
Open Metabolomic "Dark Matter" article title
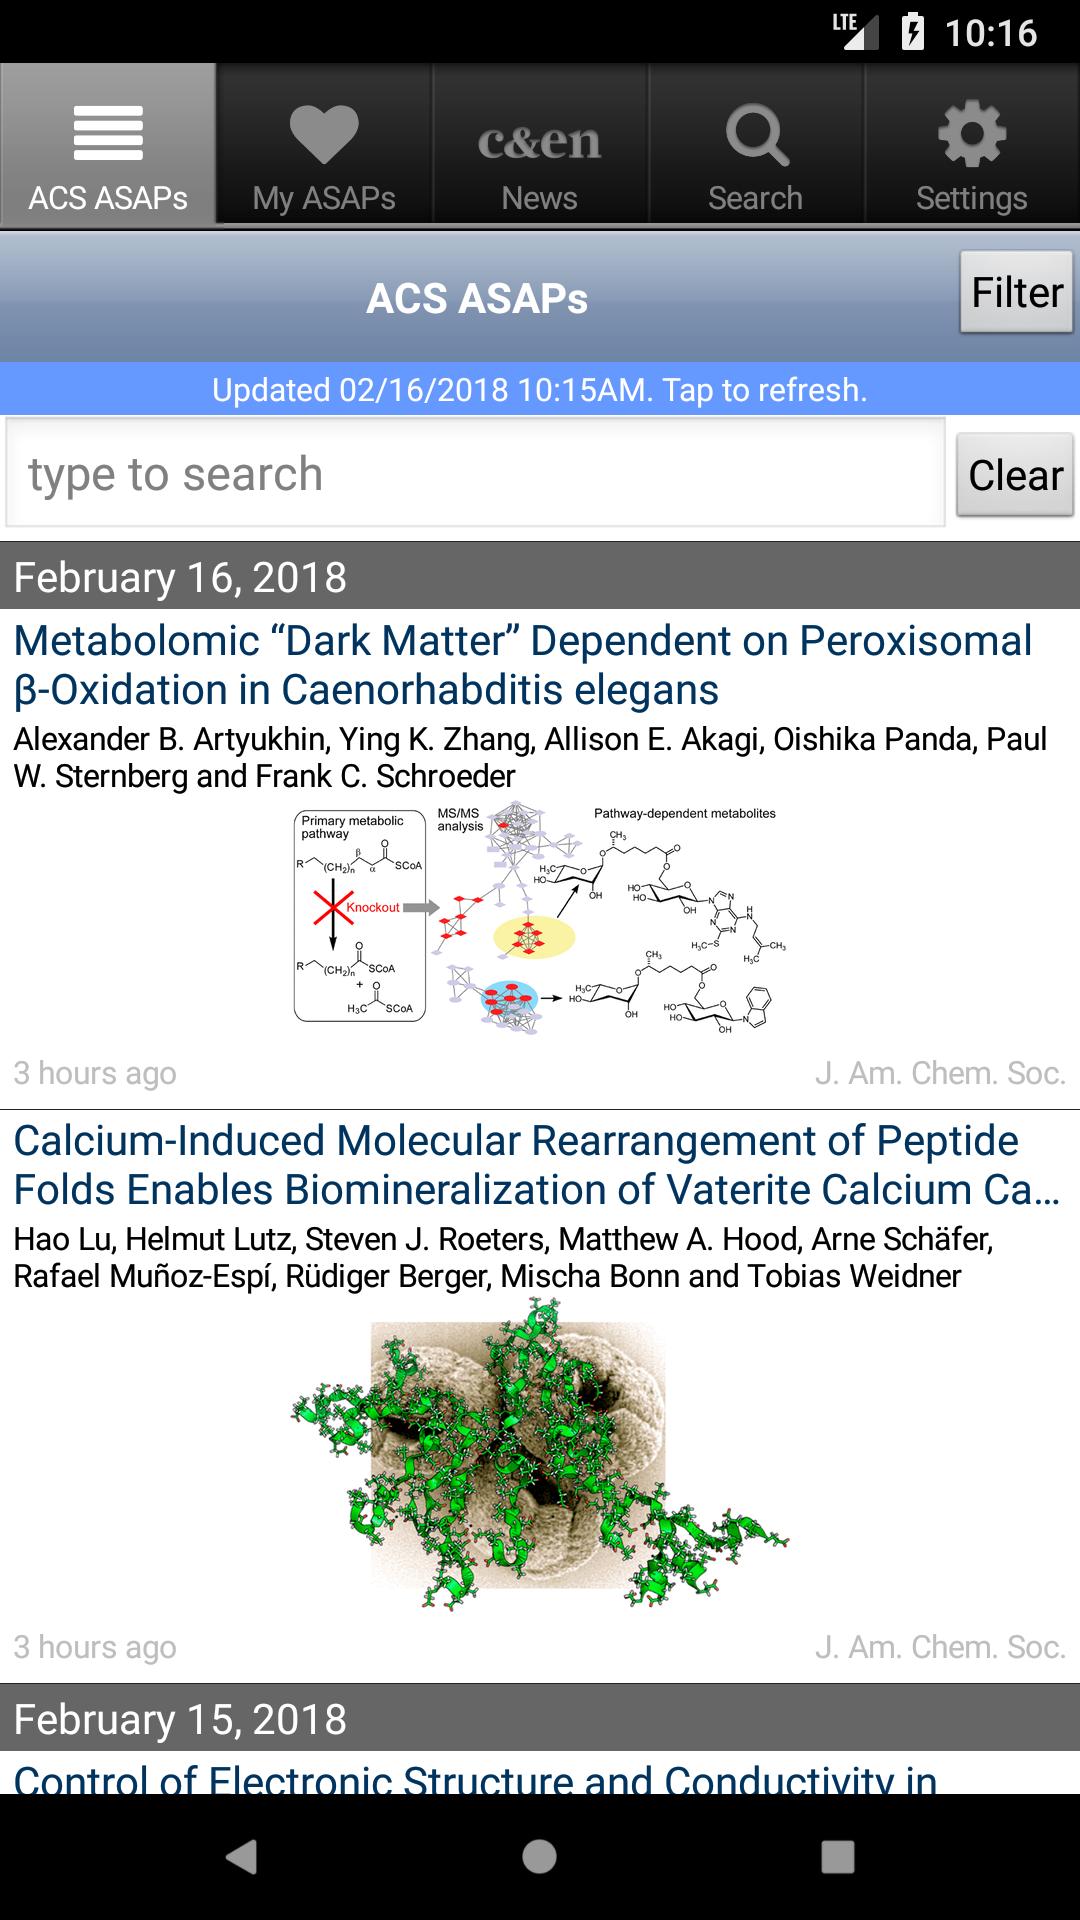click(x=522, y=665)
